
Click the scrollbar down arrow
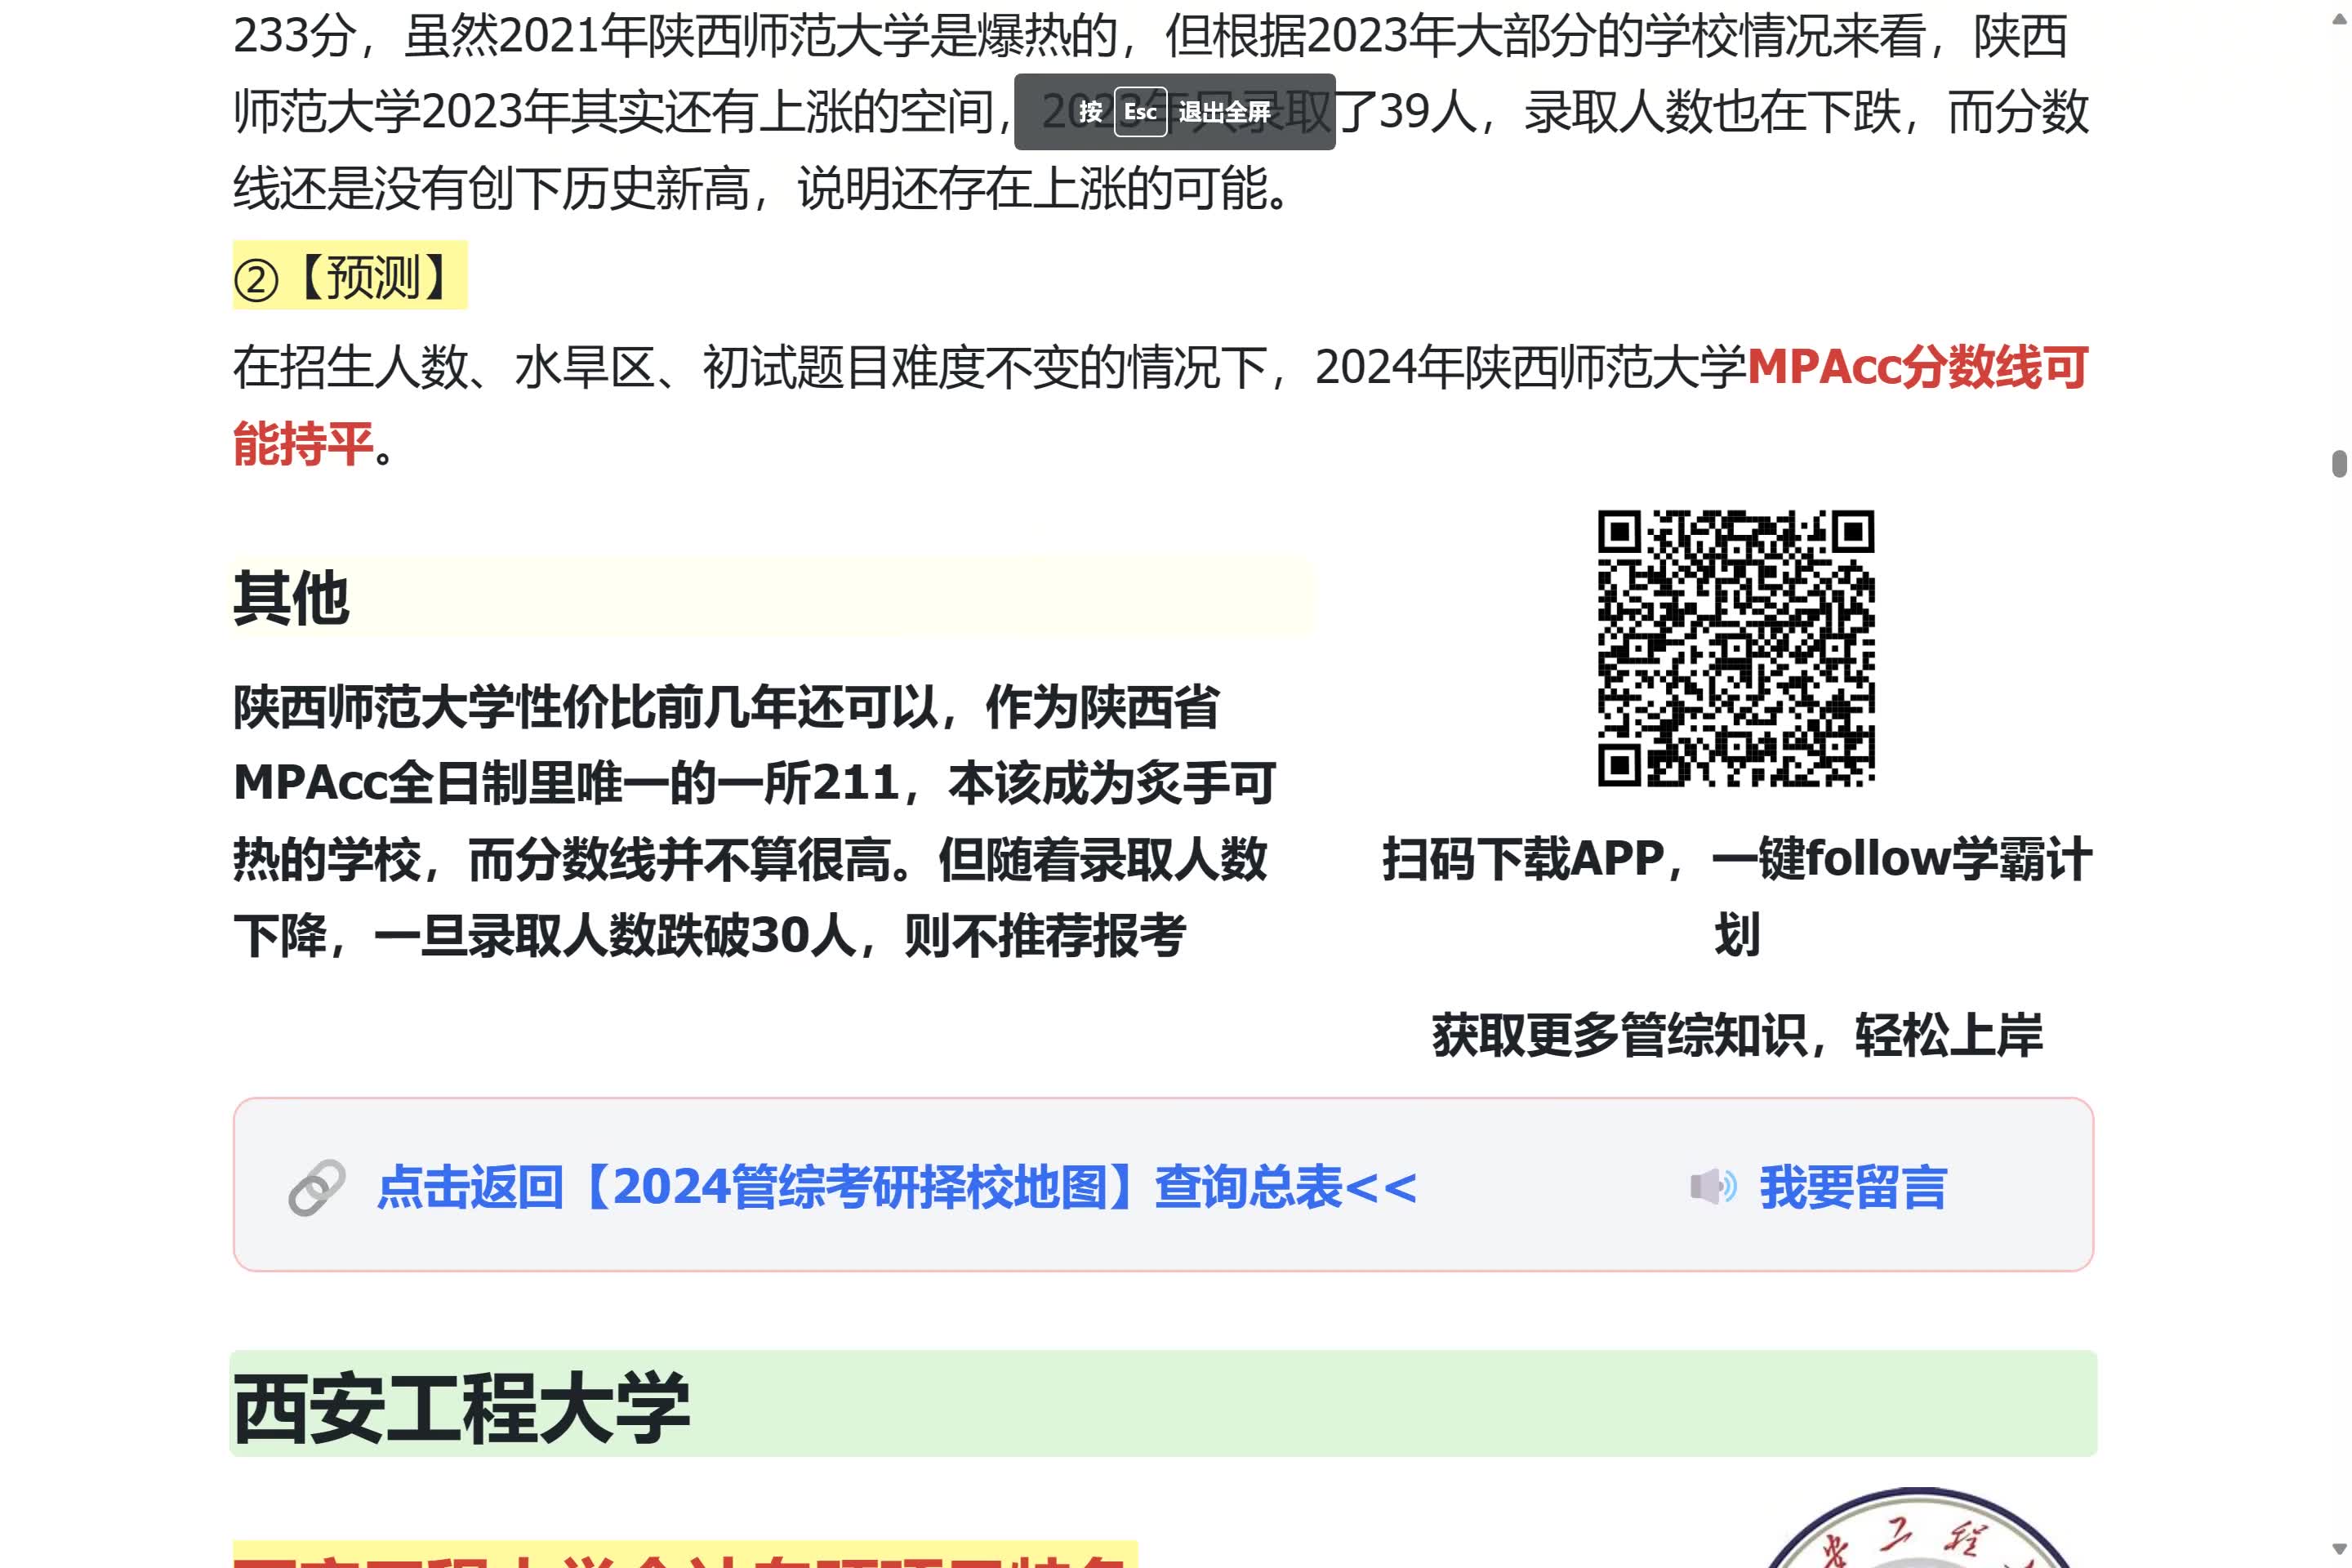(2340, 1551)
